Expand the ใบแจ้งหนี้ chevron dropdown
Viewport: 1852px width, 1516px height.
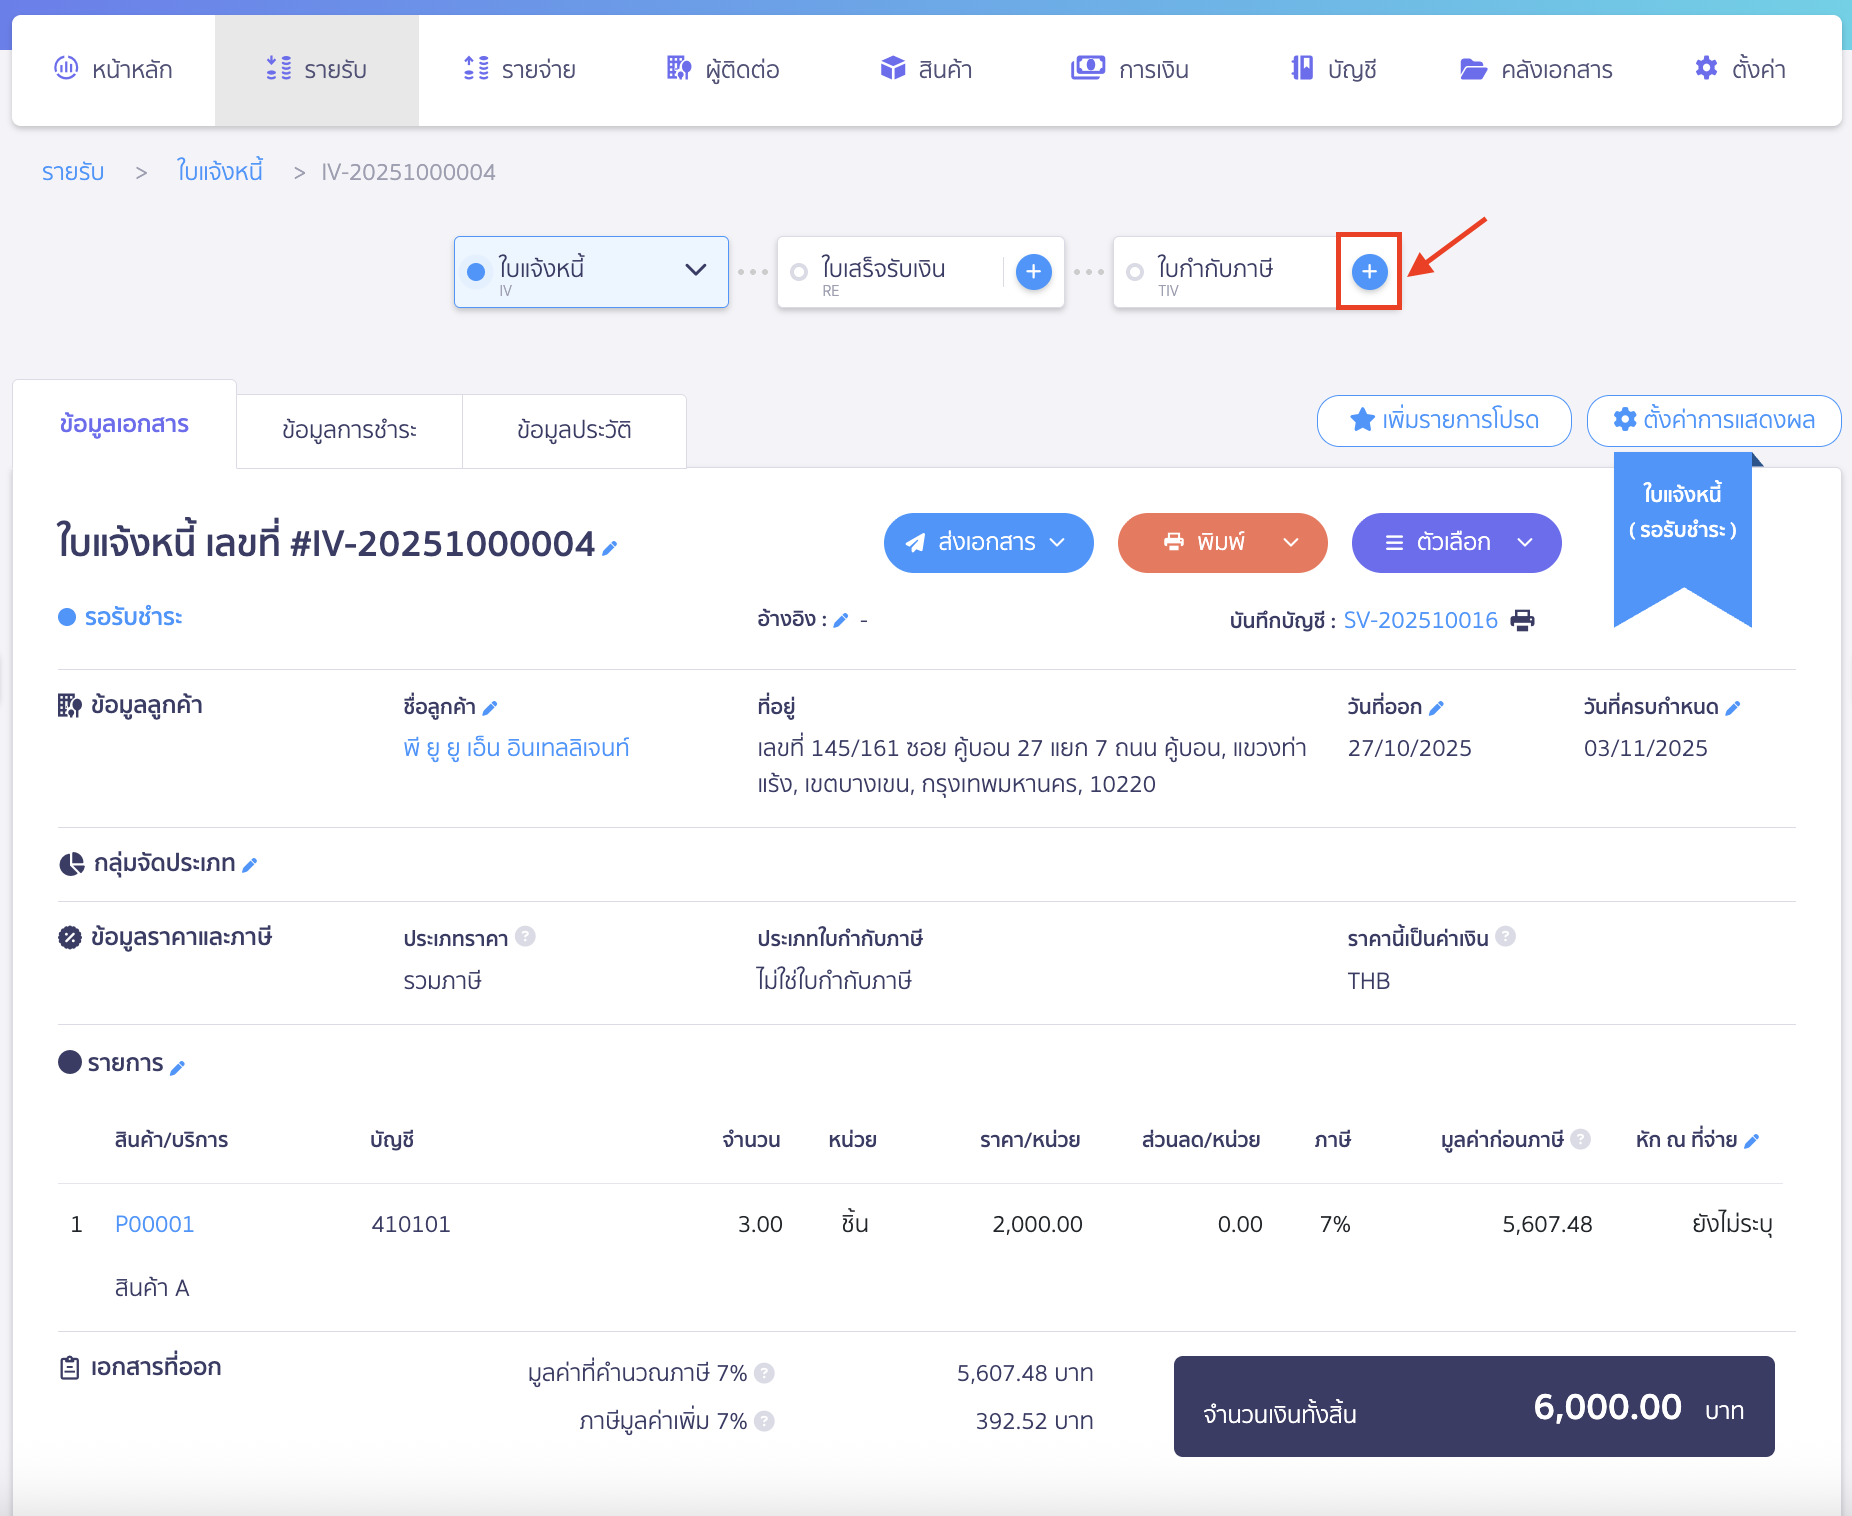coord(694,271)
